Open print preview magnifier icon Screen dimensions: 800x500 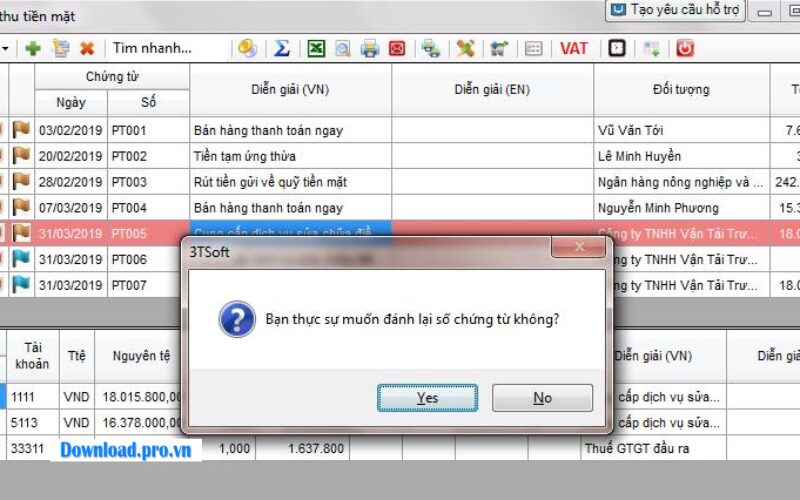(343, 48)
